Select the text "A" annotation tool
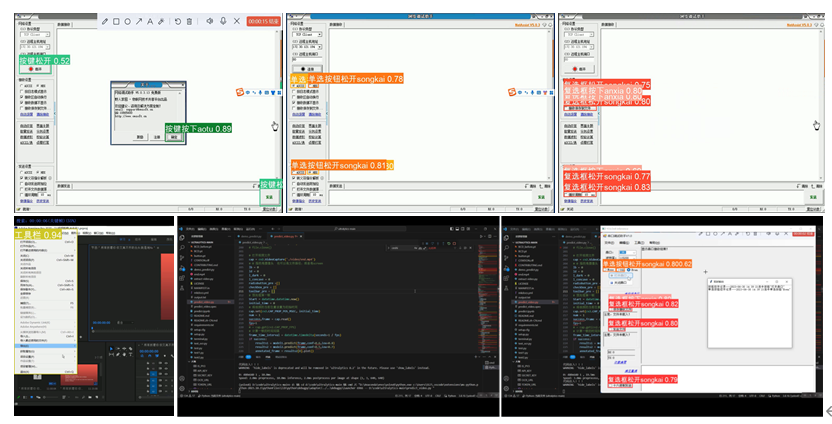 150,21
